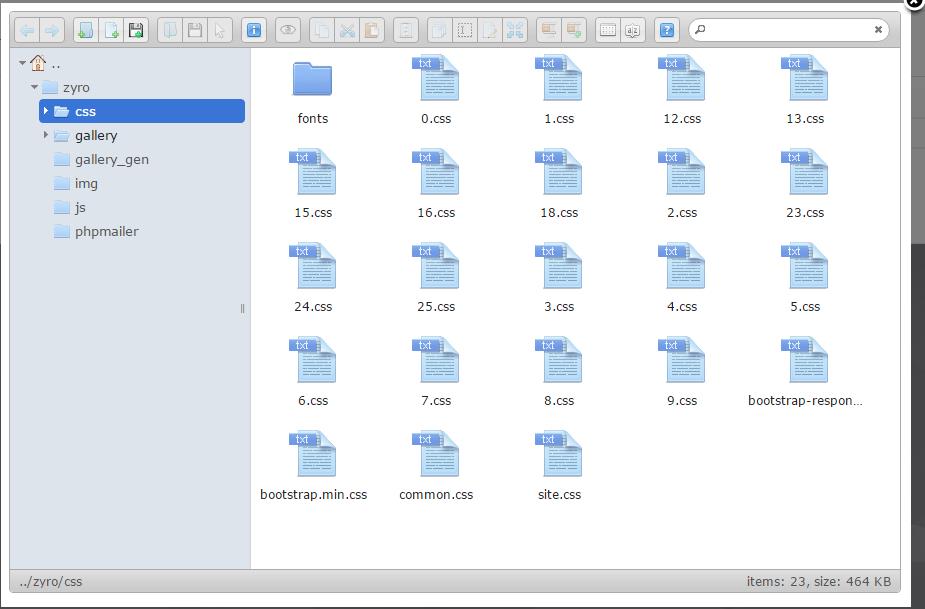Select the 16.css file

(x=436, y=184)
